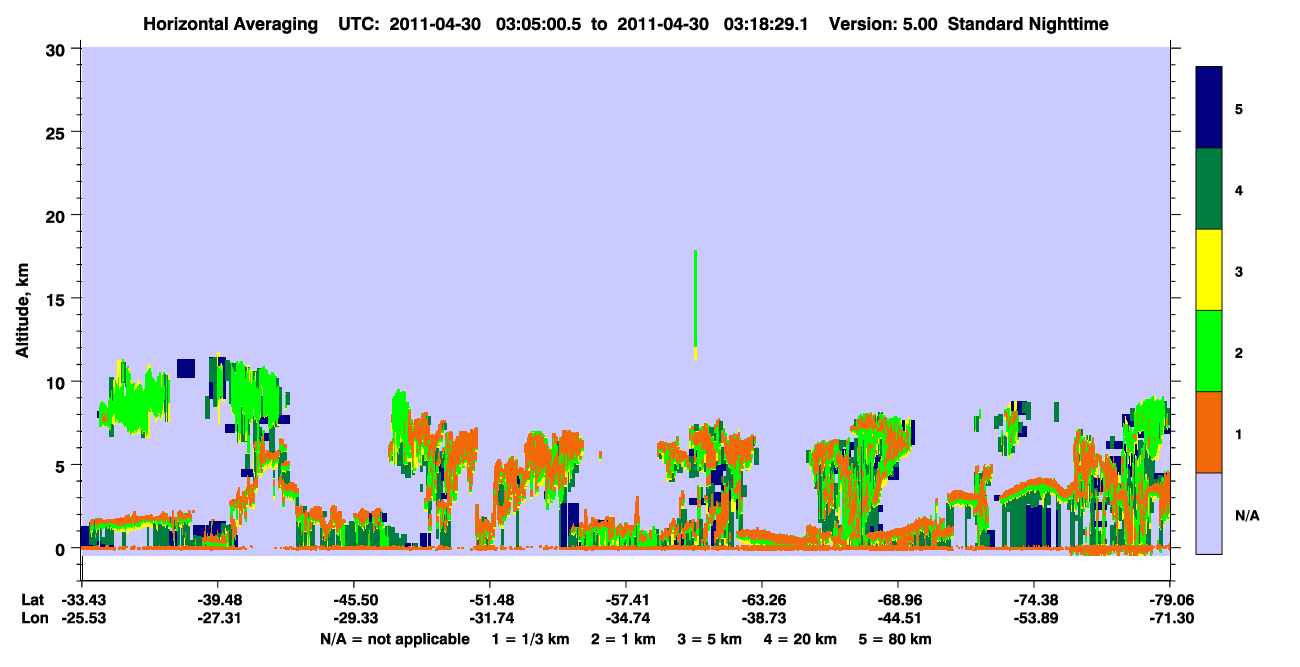Click the '3 = 5 km' legend text
The height and width of the screenshot is (667, 1300).
(710, 639)
